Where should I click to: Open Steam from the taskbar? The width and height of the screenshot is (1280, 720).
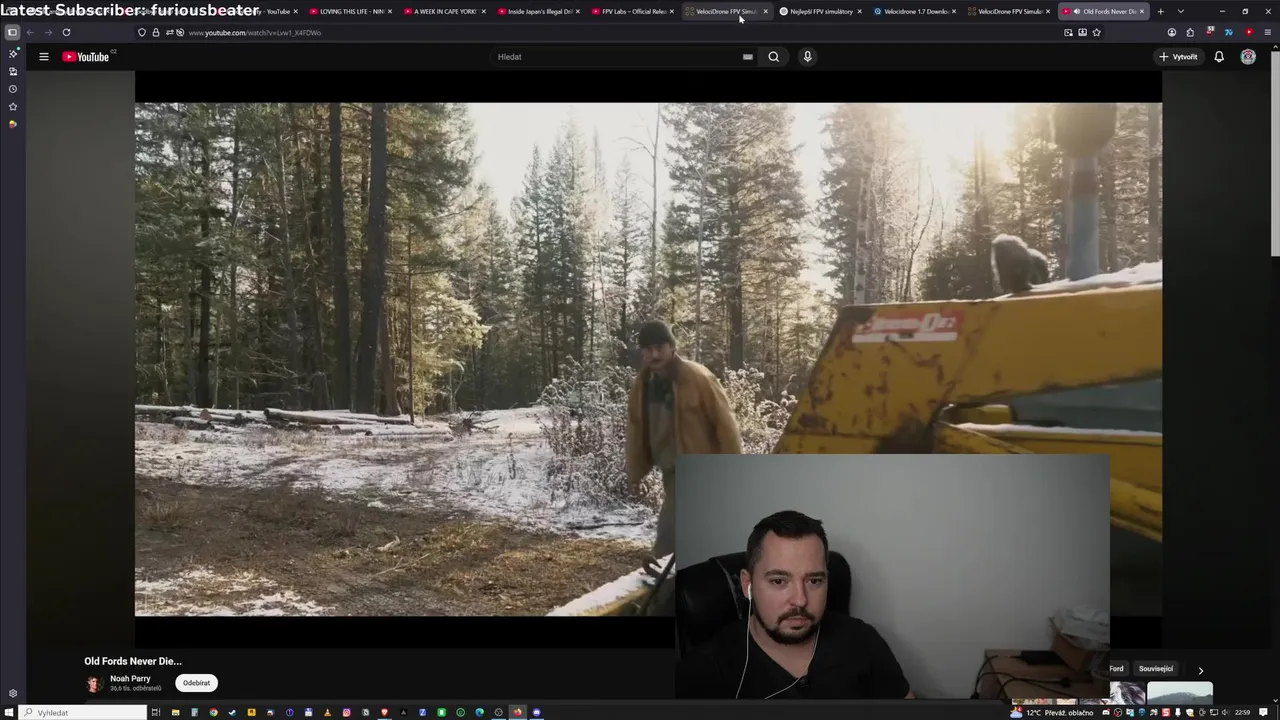click(232, 712)
